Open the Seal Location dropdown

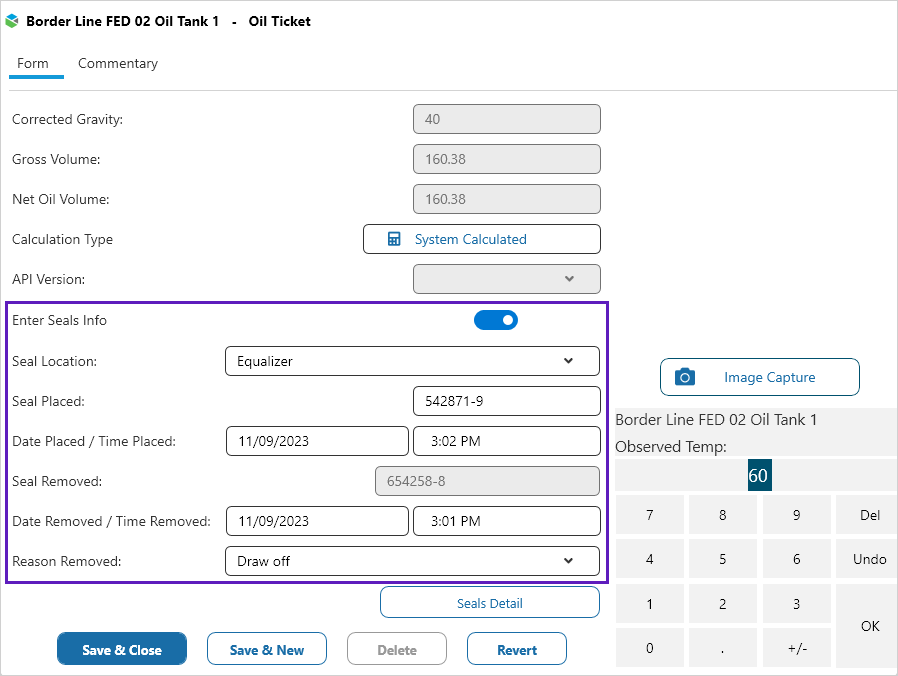412,361
